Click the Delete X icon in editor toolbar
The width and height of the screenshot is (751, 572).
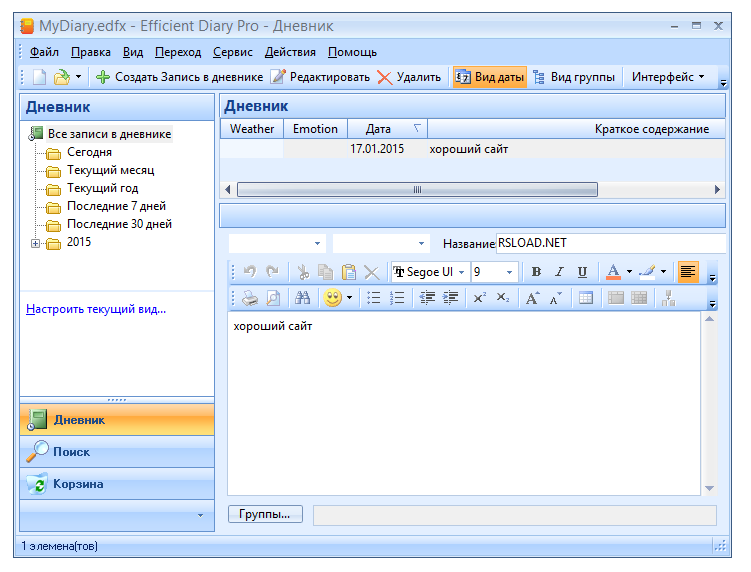click(x=372, y=272)
